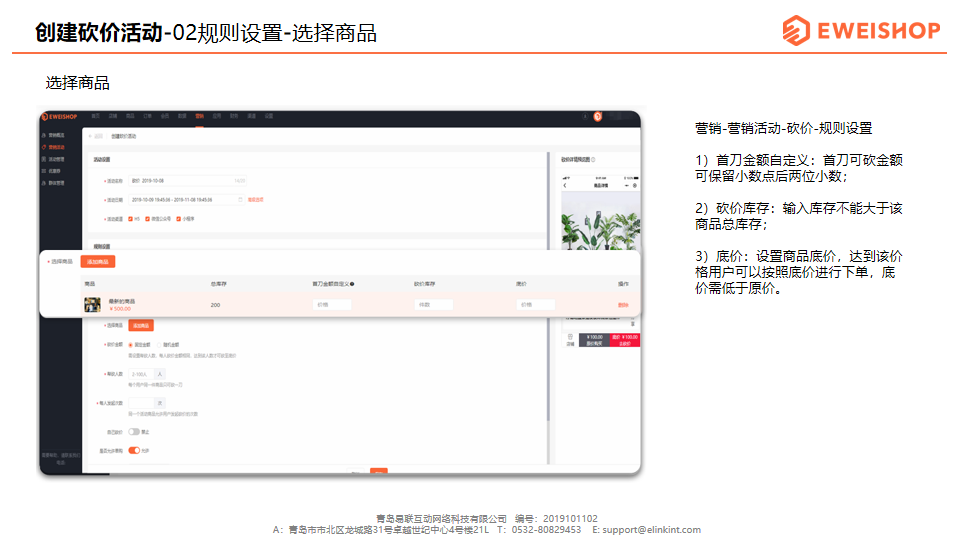This screenshot has width=960, height=540.
Task: Uncheck the 小程序 channel checkbox
Action: pos(179,219)
